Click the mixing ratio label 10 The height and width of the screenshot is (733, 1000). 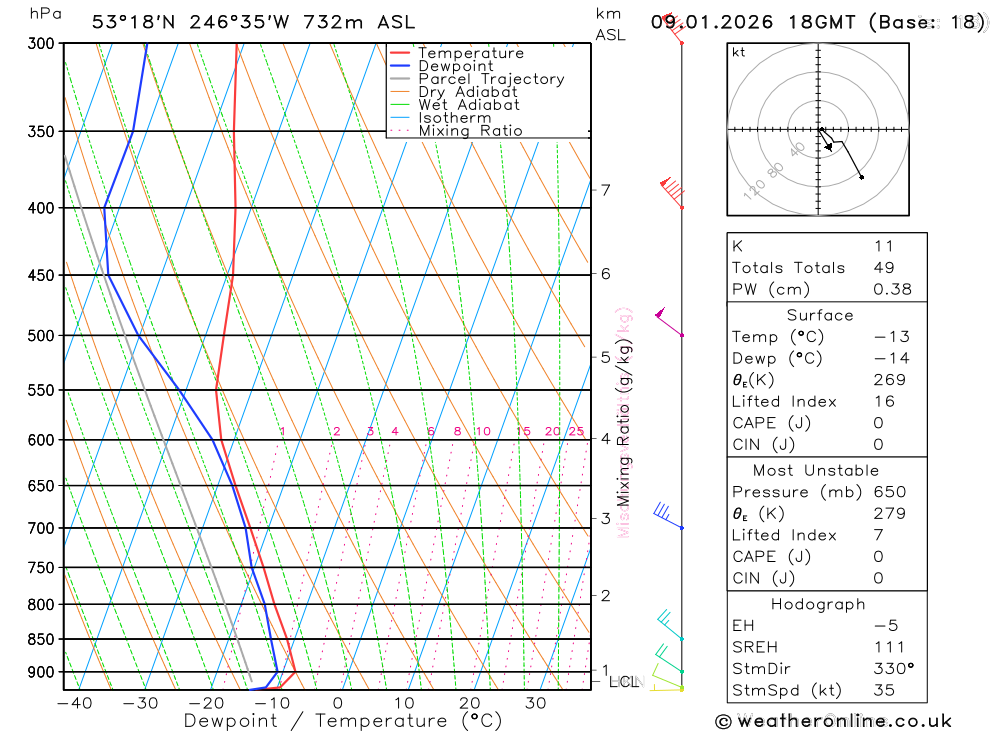coord(483,432)
